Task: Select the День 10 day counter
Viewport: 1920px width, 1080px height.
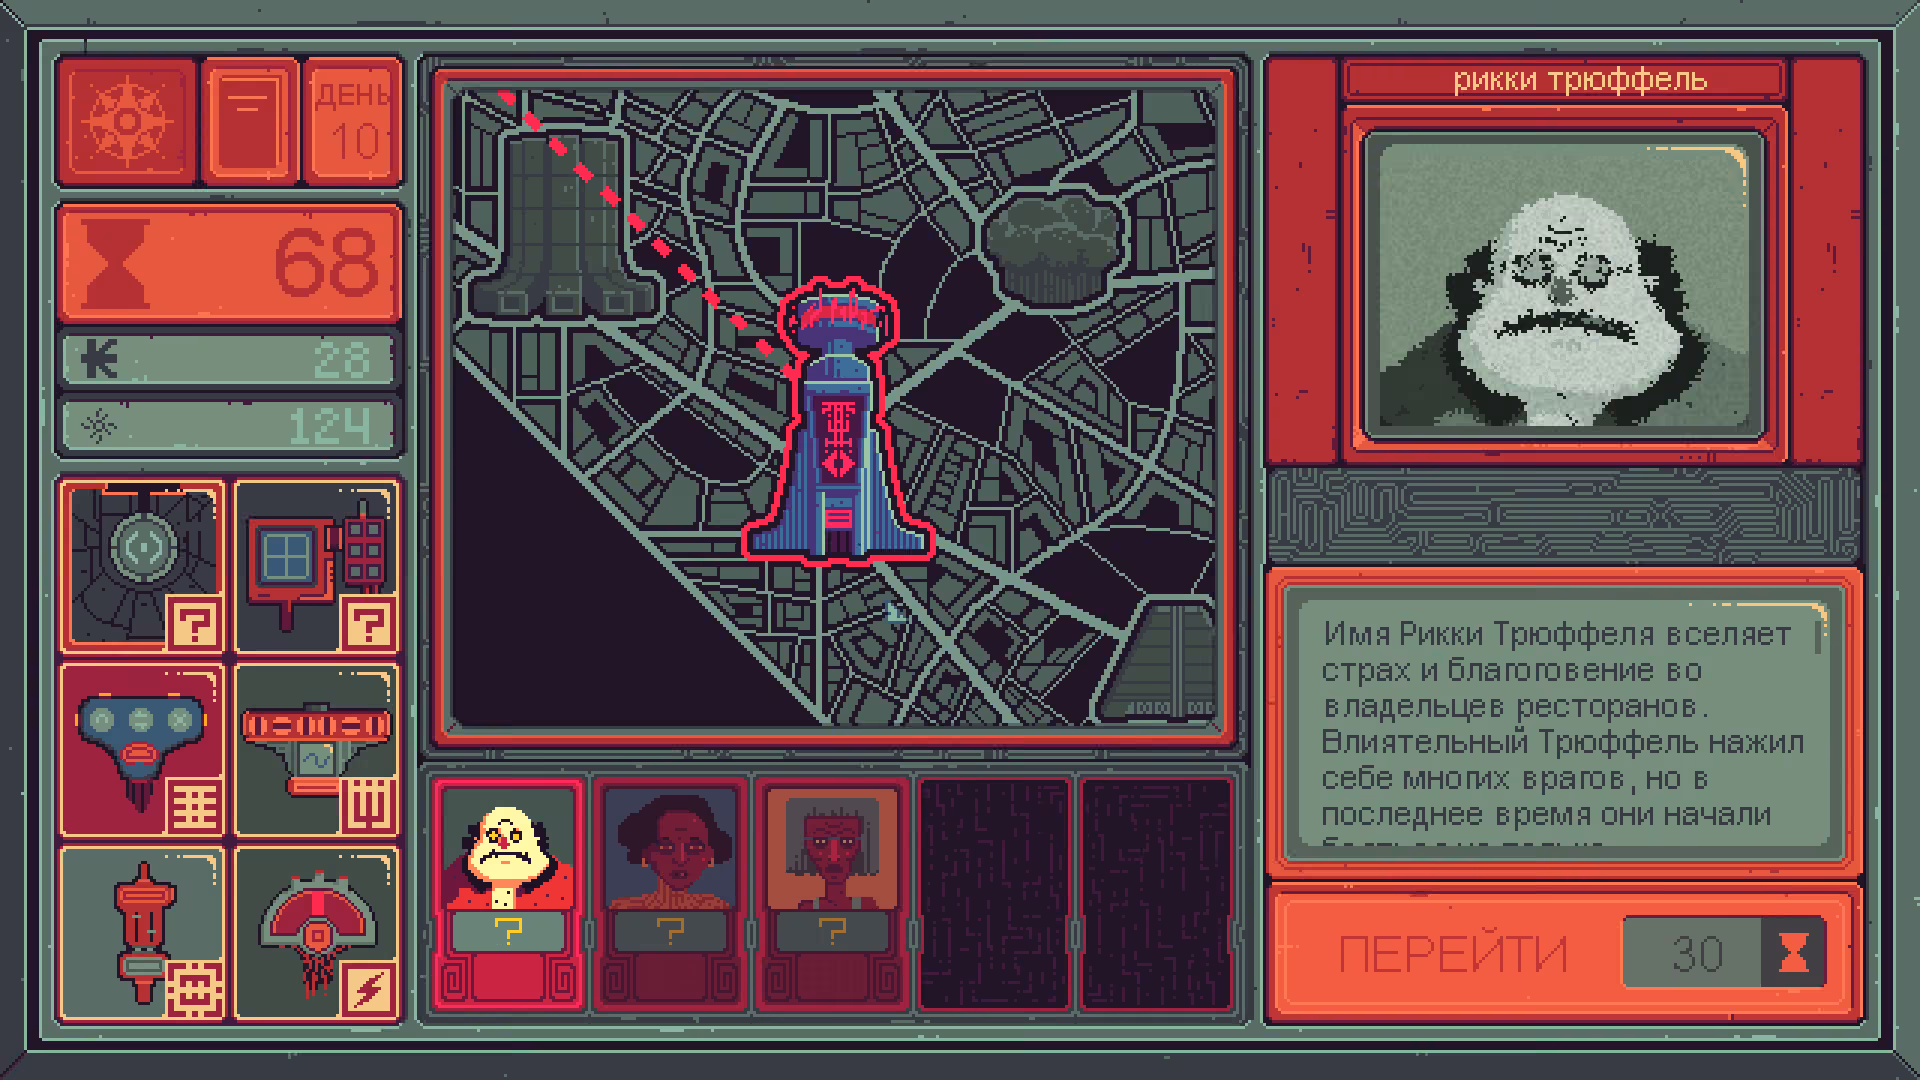Action: [x=352, y=122]
